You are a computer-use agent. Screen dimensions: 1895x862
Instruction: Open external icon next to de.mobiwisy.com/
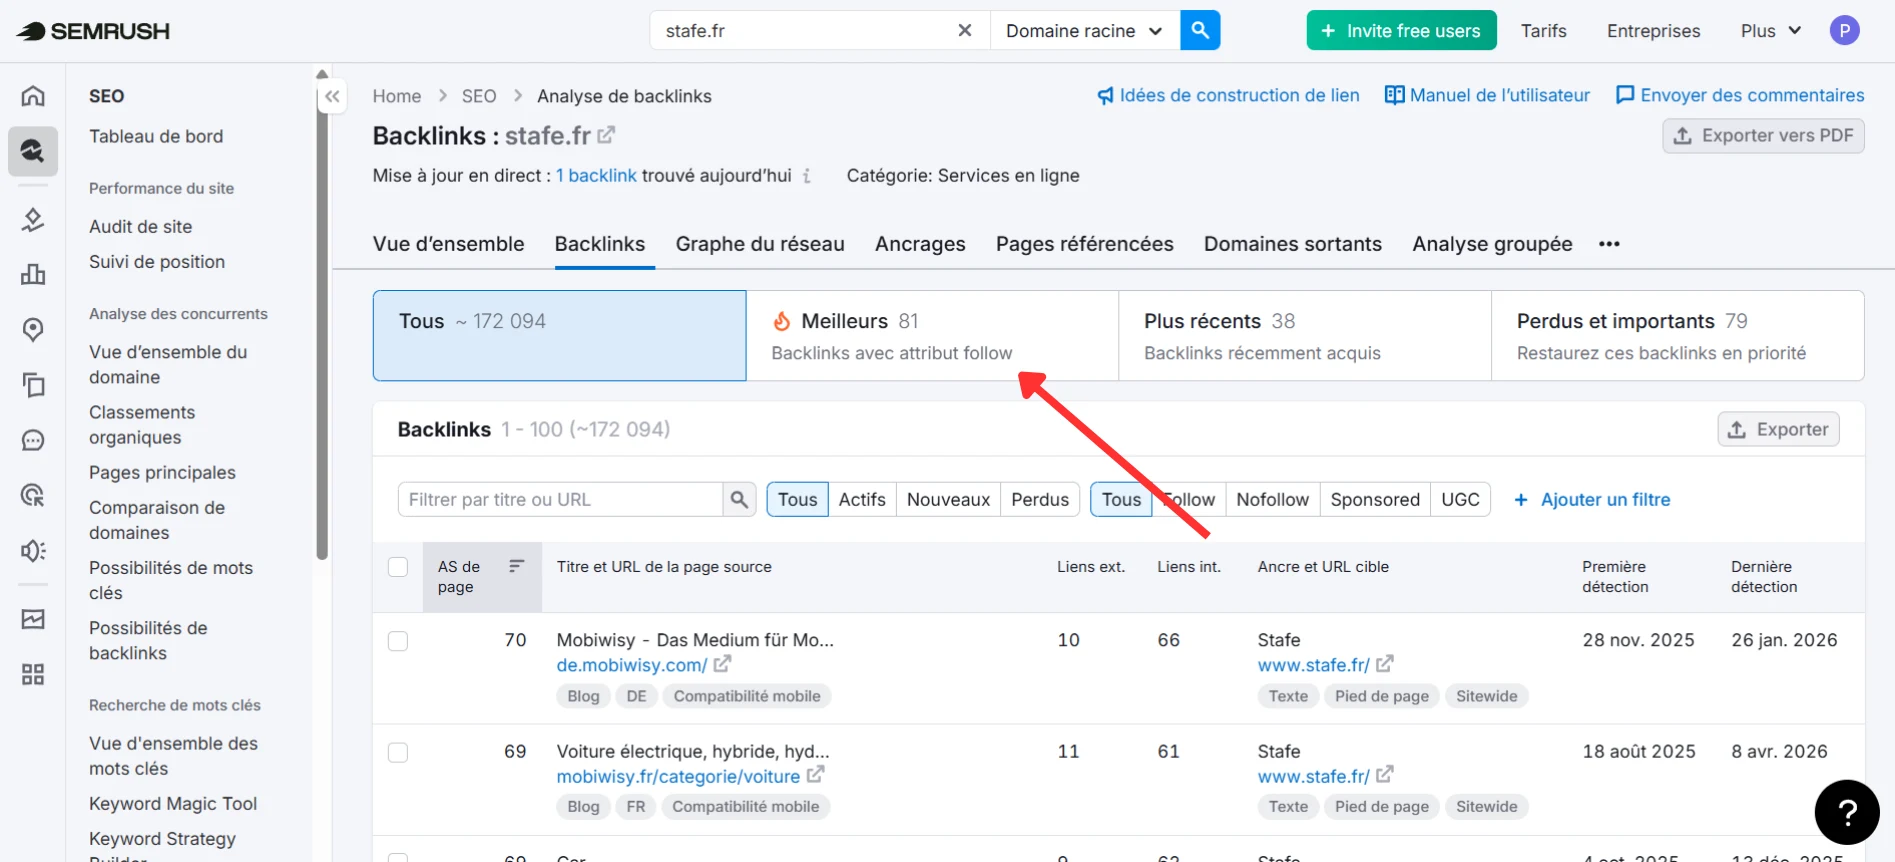[x=722, y=664]
